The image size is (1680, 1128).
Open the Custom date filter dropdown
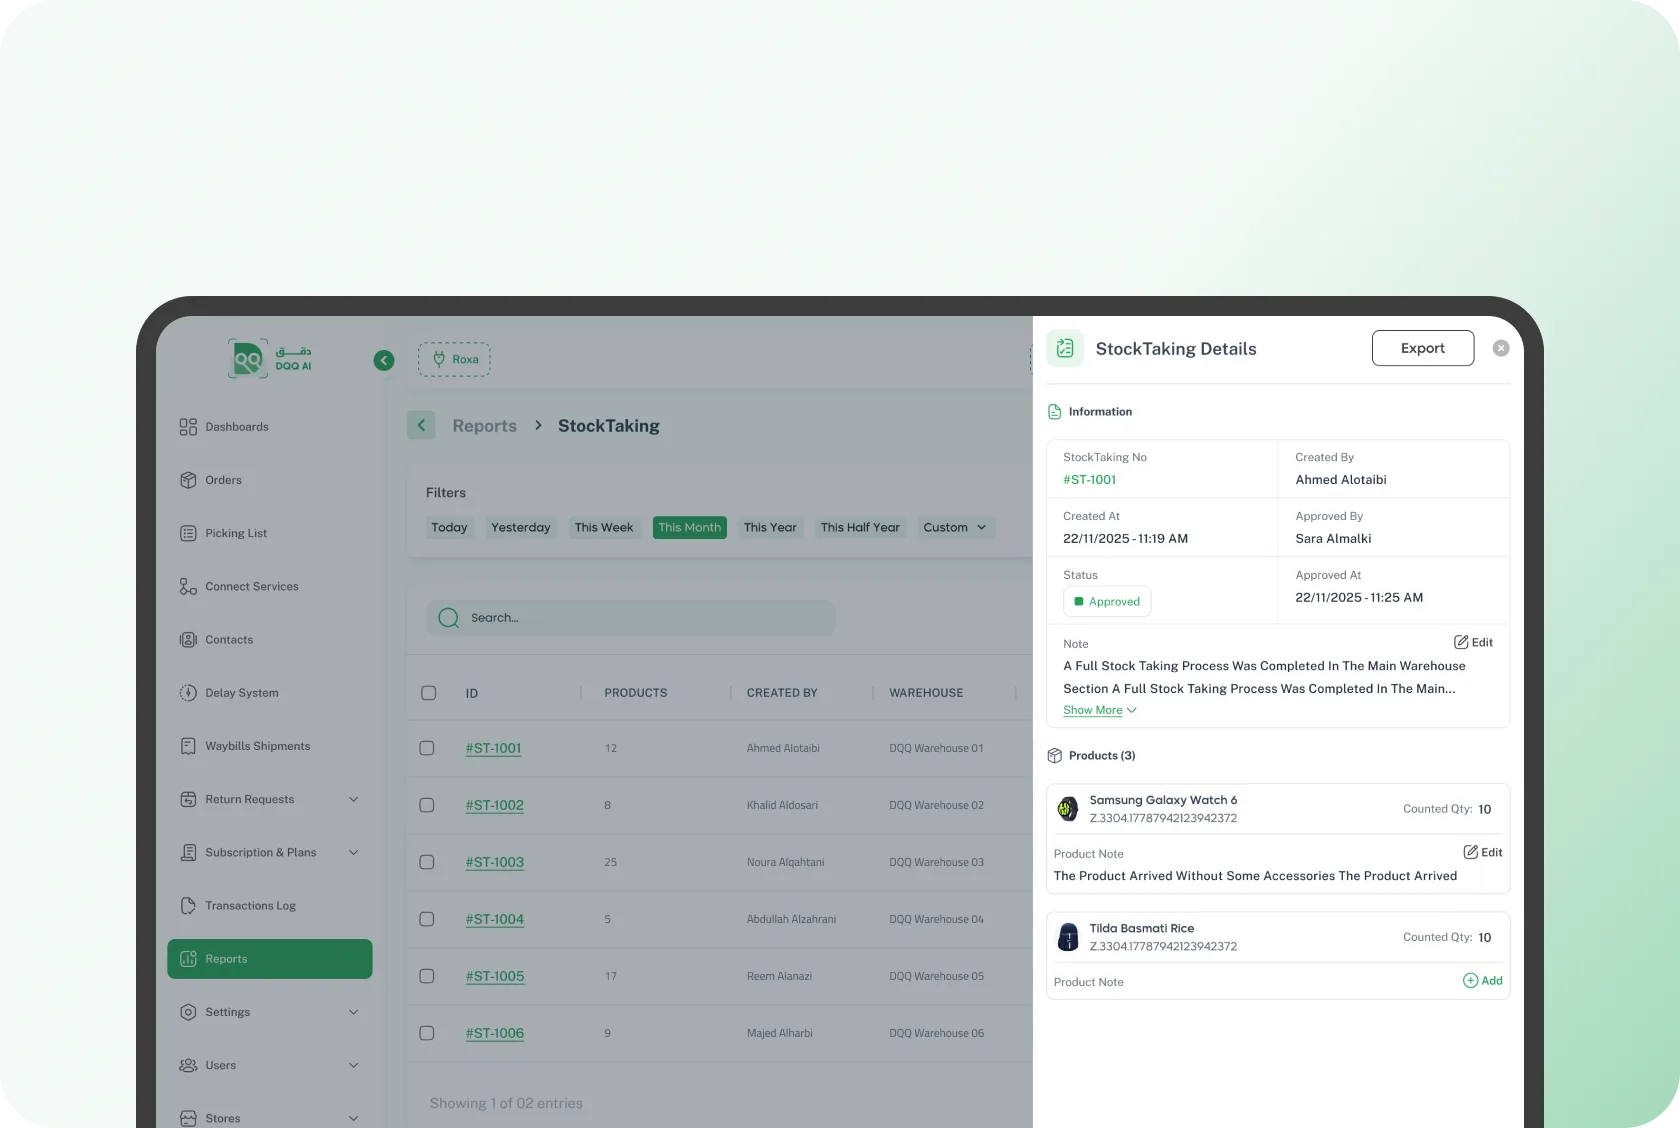click(955, 527)
